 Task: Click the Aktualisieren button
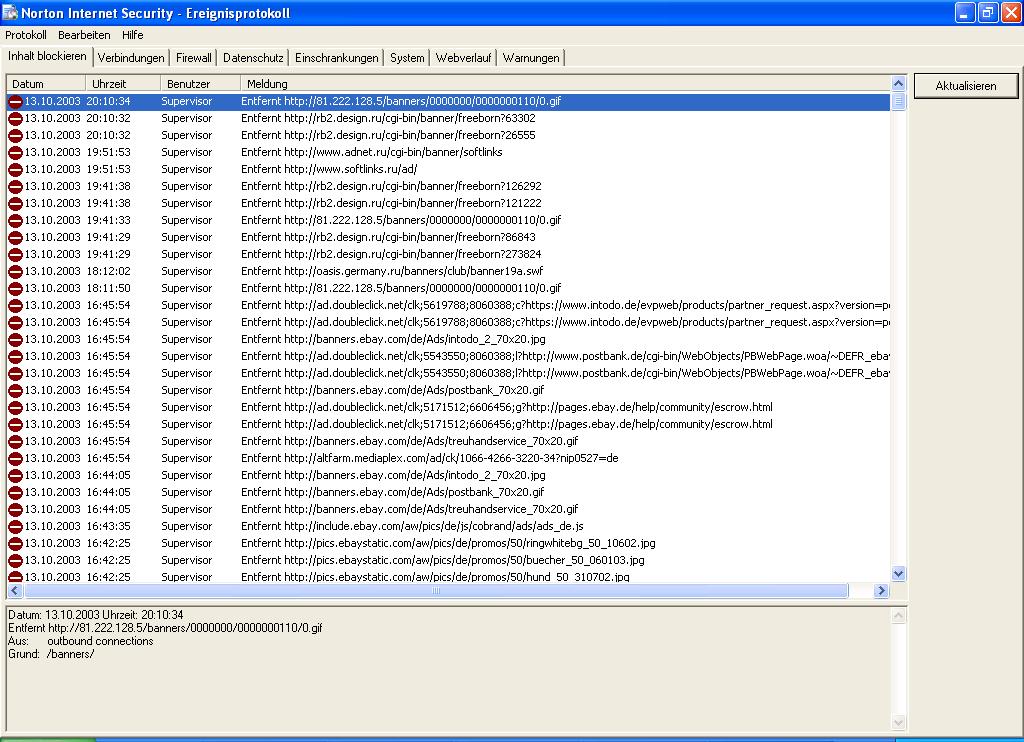coord(966,86)
